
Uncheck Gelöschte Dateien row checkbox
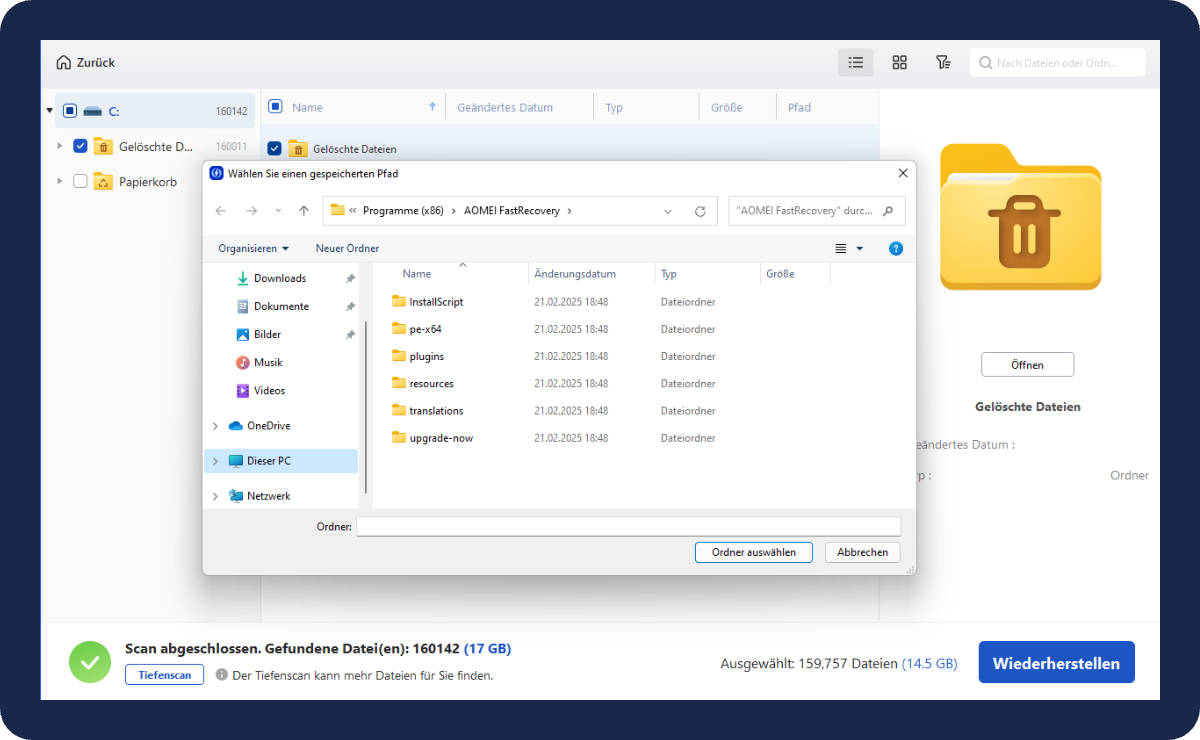click(x=275, y=149)
